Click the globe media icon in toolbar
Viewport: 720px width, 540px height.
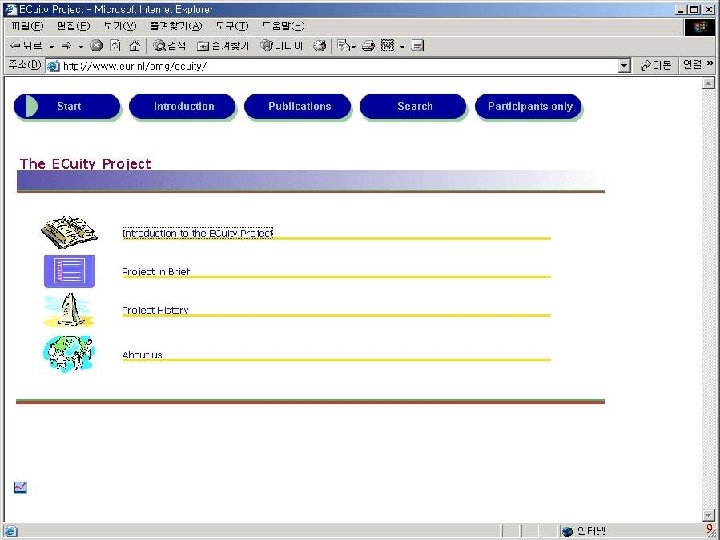pos(320,45)
